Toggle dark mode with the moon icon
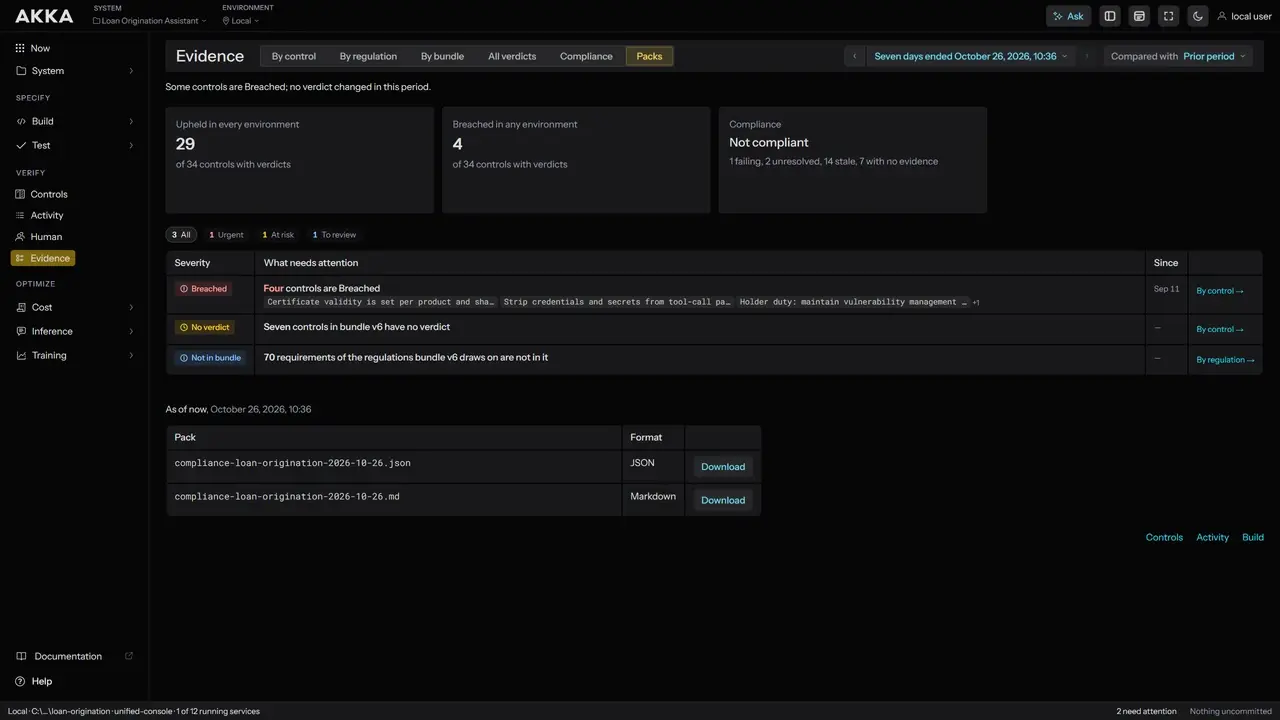The width and height of the screenshot is (1280, 720). pos(1198,16)
